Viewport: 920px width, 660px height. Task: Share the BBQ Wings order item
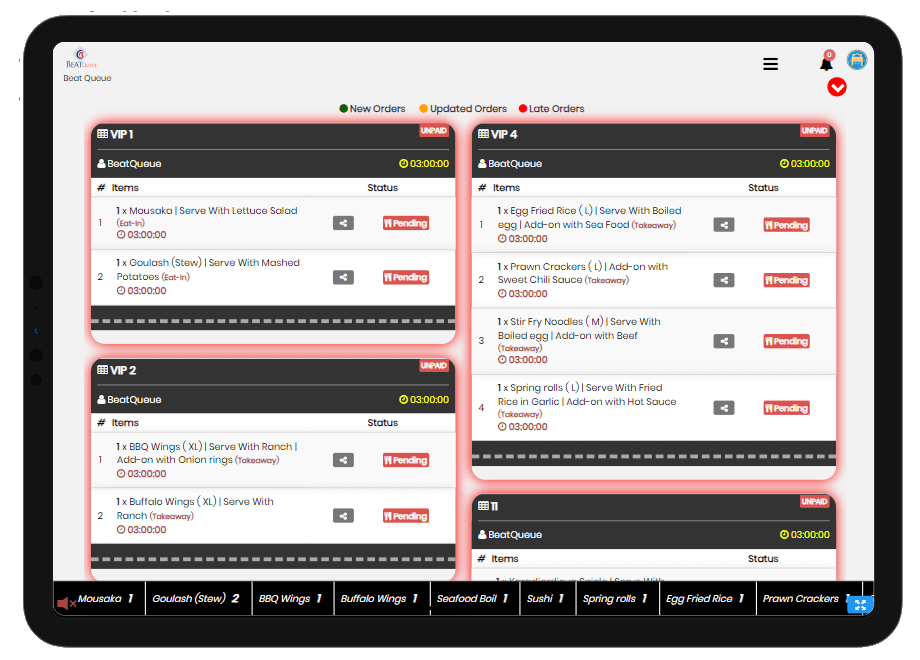click(343, 460)
